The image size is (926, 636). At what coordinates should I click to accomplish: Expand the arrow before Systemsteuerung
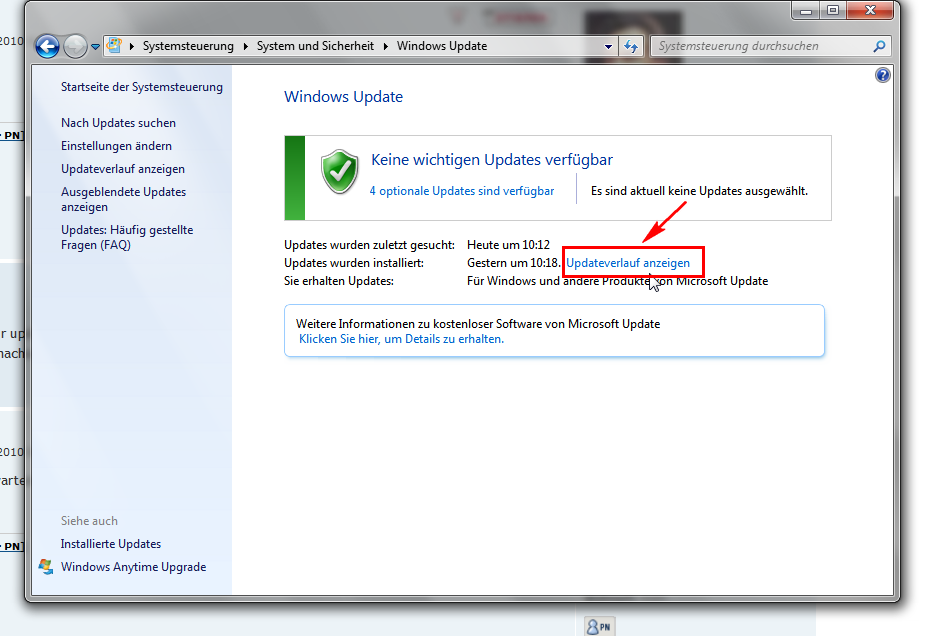(x=131, y=46)
